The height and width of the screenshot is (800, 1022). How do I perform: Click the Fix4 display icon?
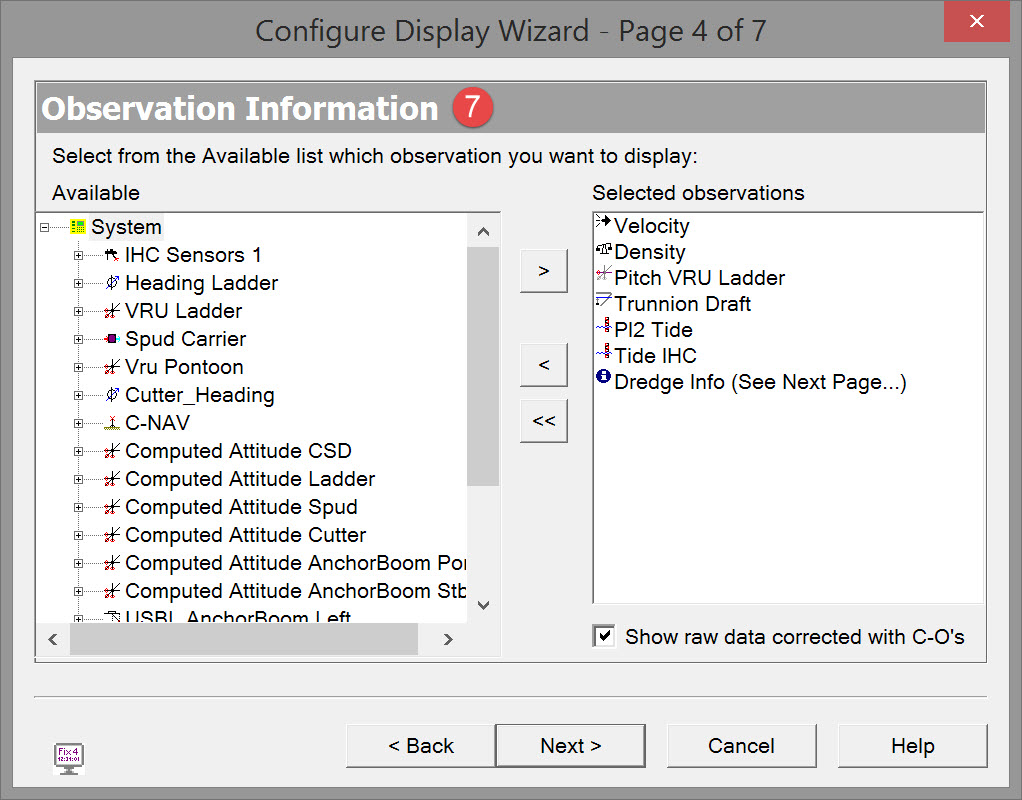pos(68,757)
